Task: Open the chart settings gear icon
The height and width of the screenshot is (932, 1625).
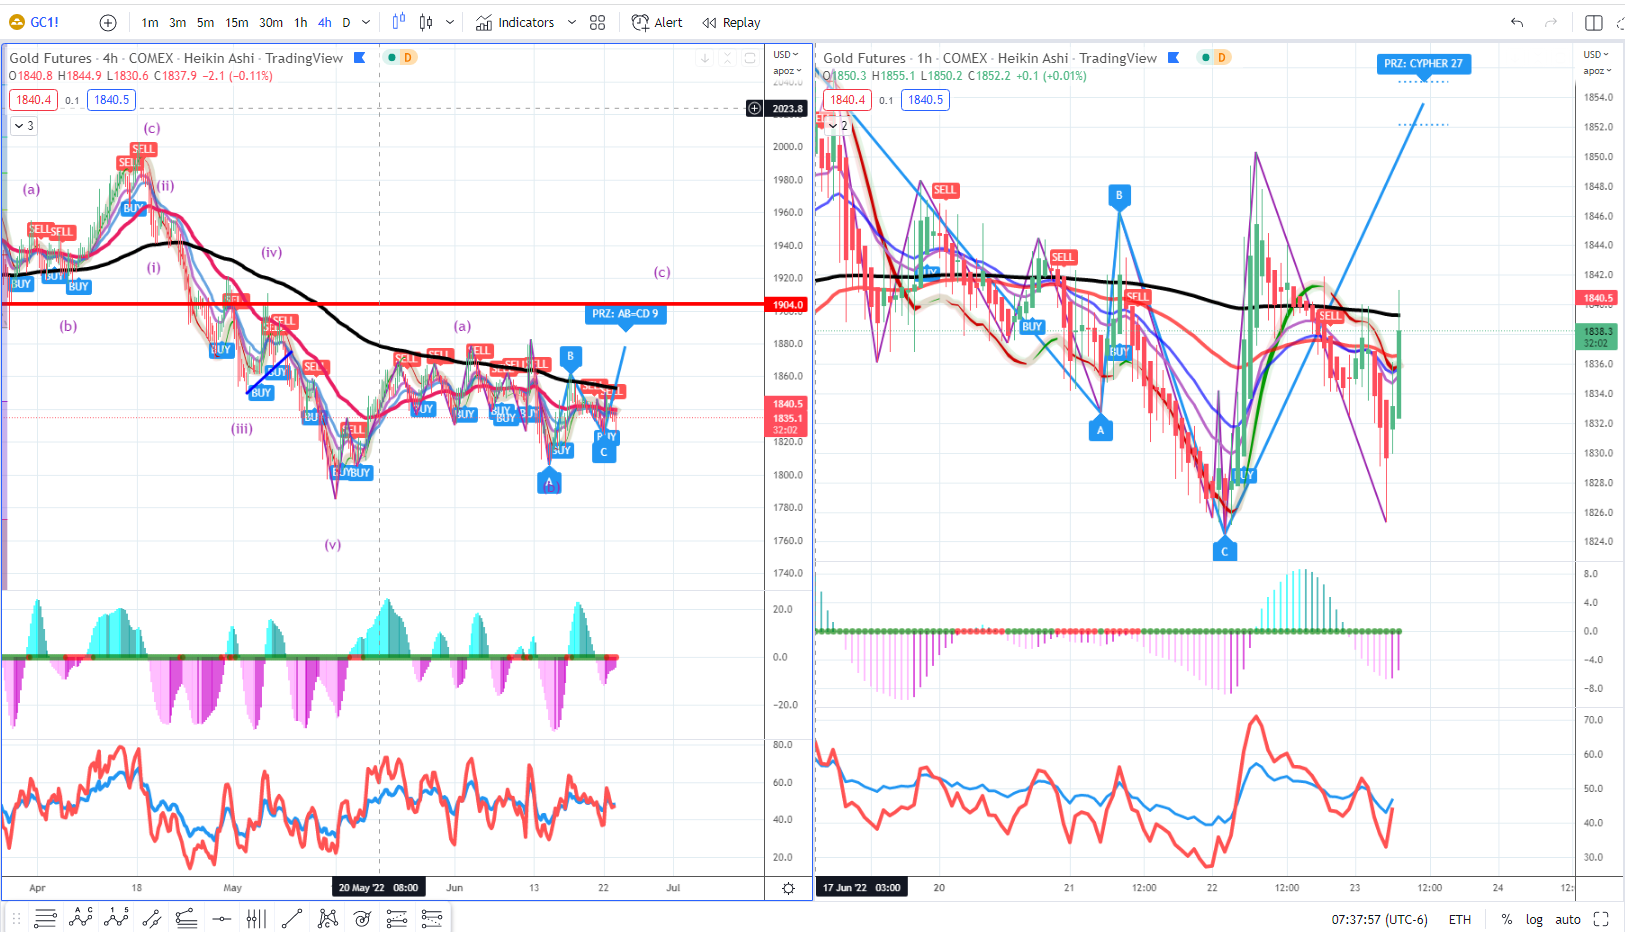Action: 788,888
